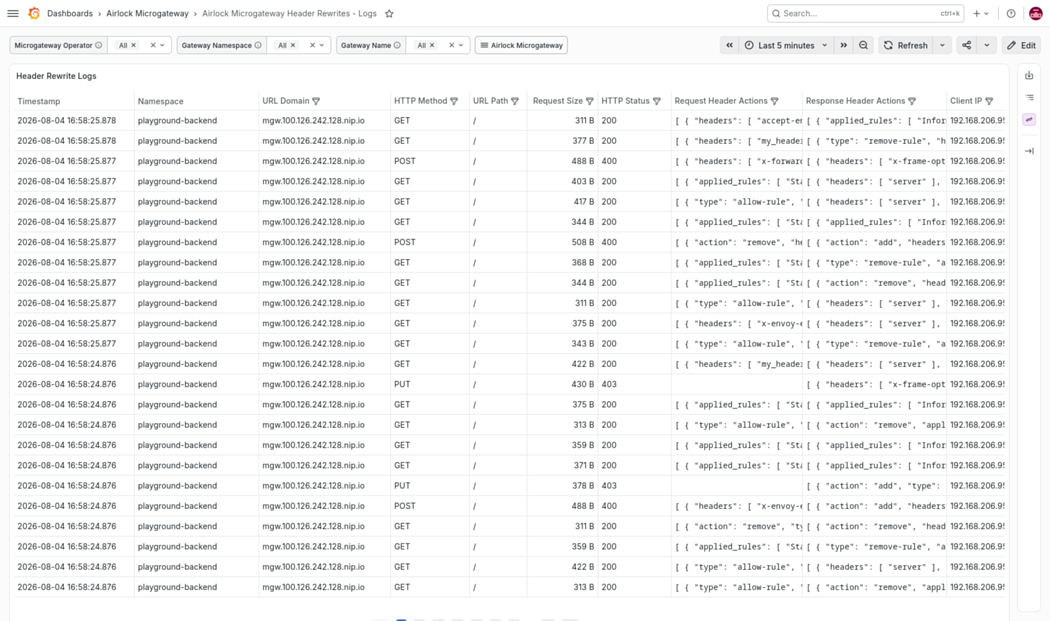Click the Airlock Microgateway dashboard link button

pyautogui.click(x=521, y=46)
